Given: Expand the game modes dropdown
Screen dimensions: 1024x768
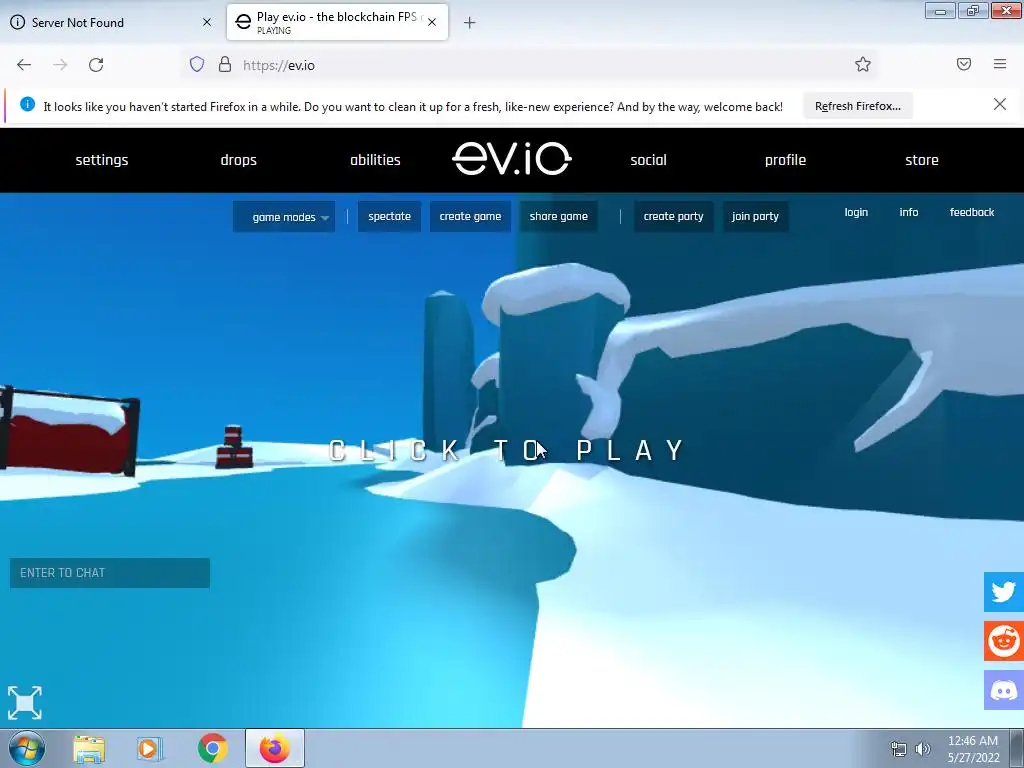Looking at the screenshot, I should [284, 217].
